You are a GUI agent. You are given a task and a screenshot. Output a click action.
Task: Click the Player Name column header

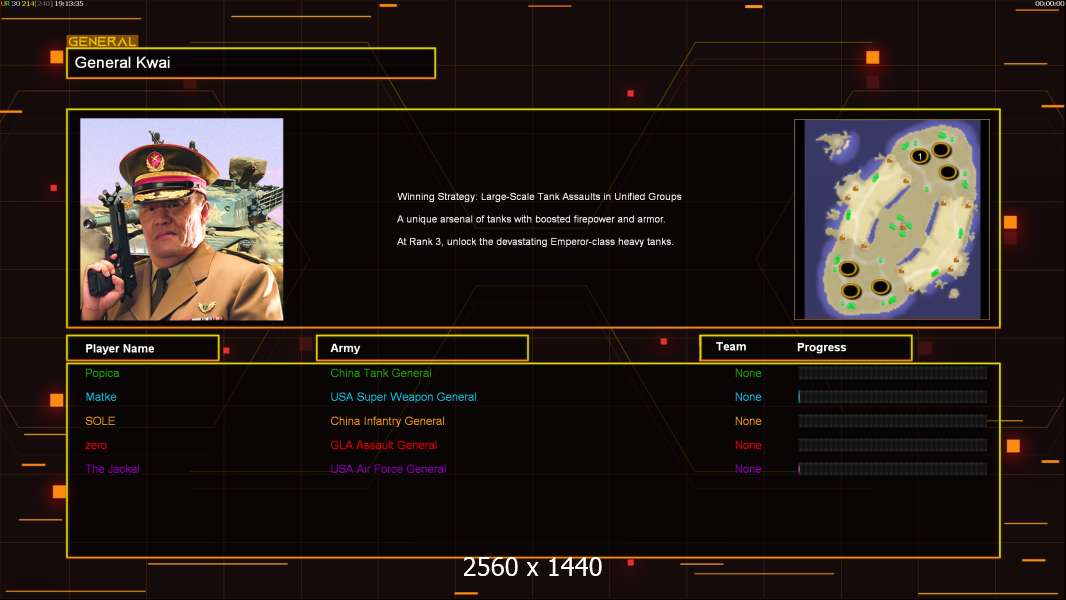coord(142,348)
